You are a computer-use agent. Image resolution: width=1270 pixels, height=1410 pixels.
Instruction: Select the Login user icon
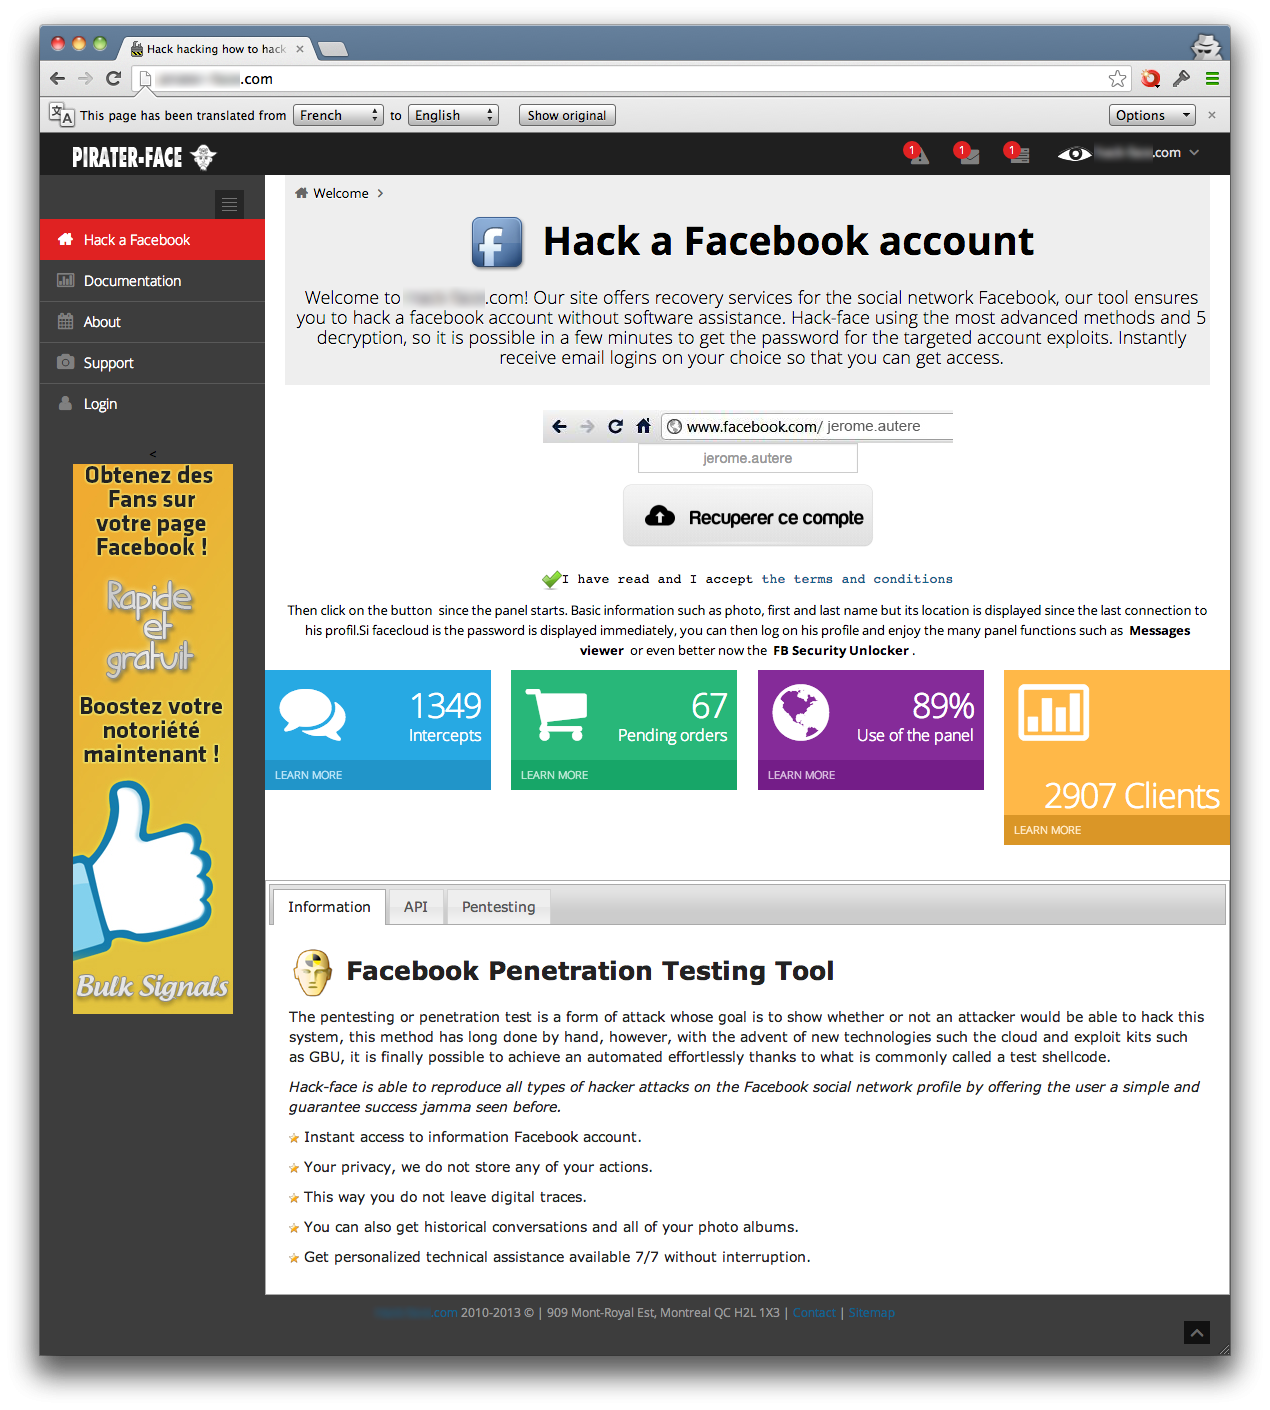tap(65, 403)
